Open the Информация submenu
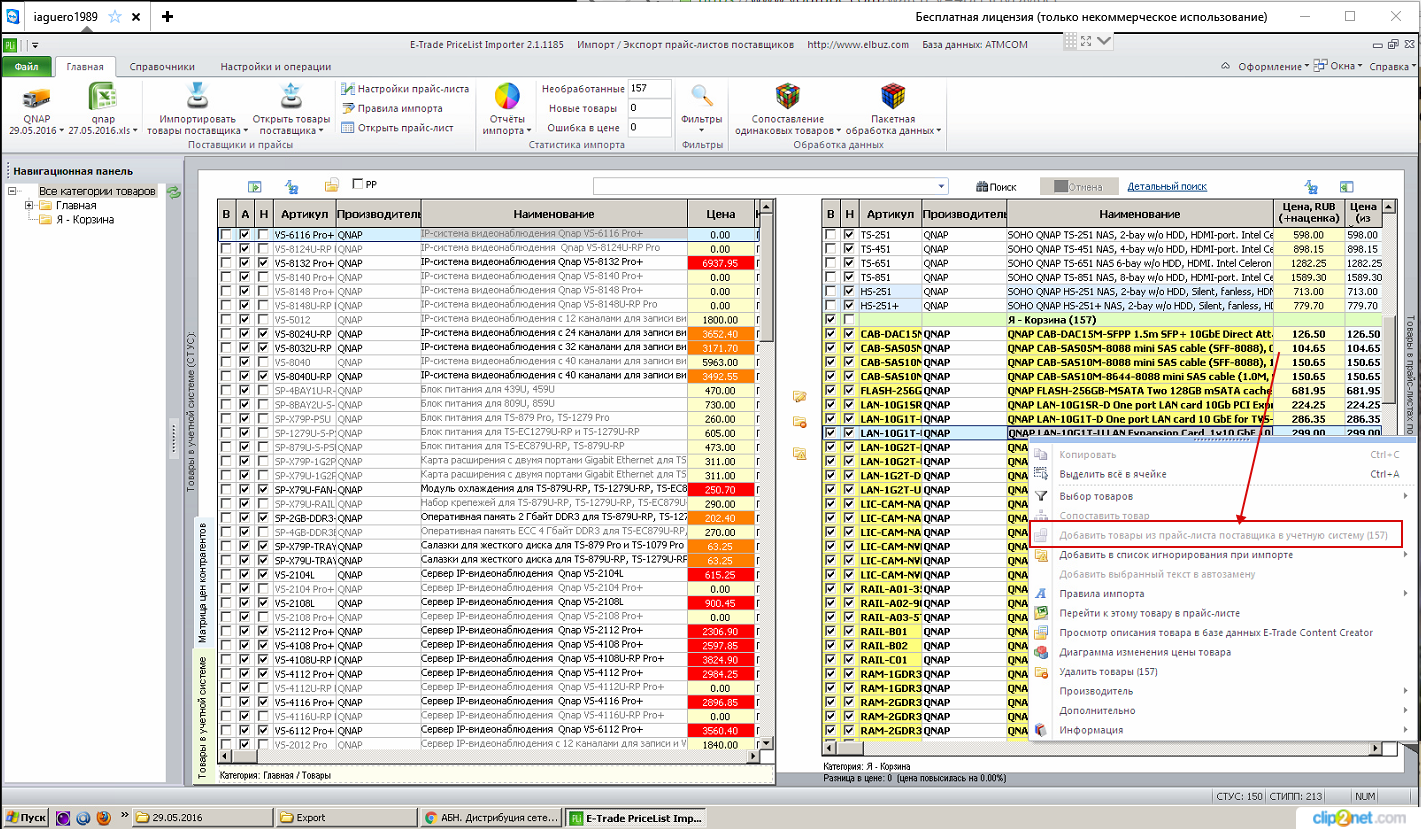Viewport: 1421px width, 829px height. click(x=1220, y=730)
